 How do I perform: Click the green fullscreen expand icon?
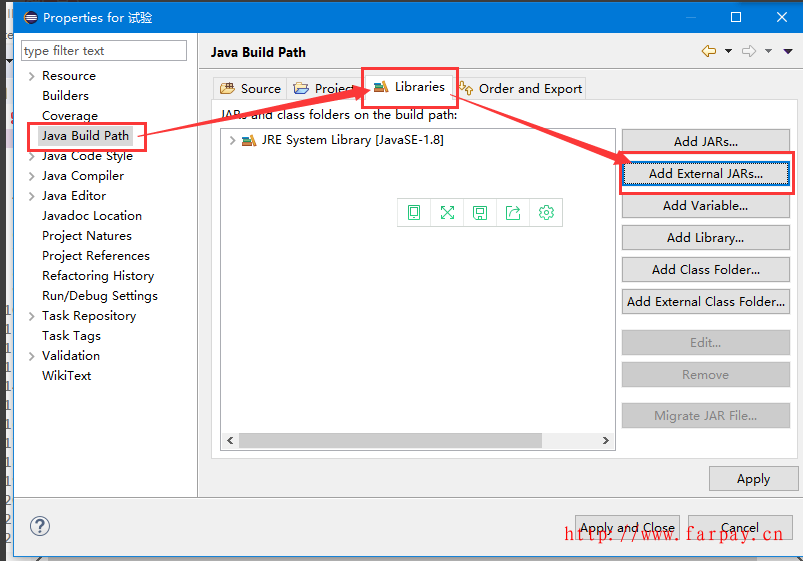447,212
